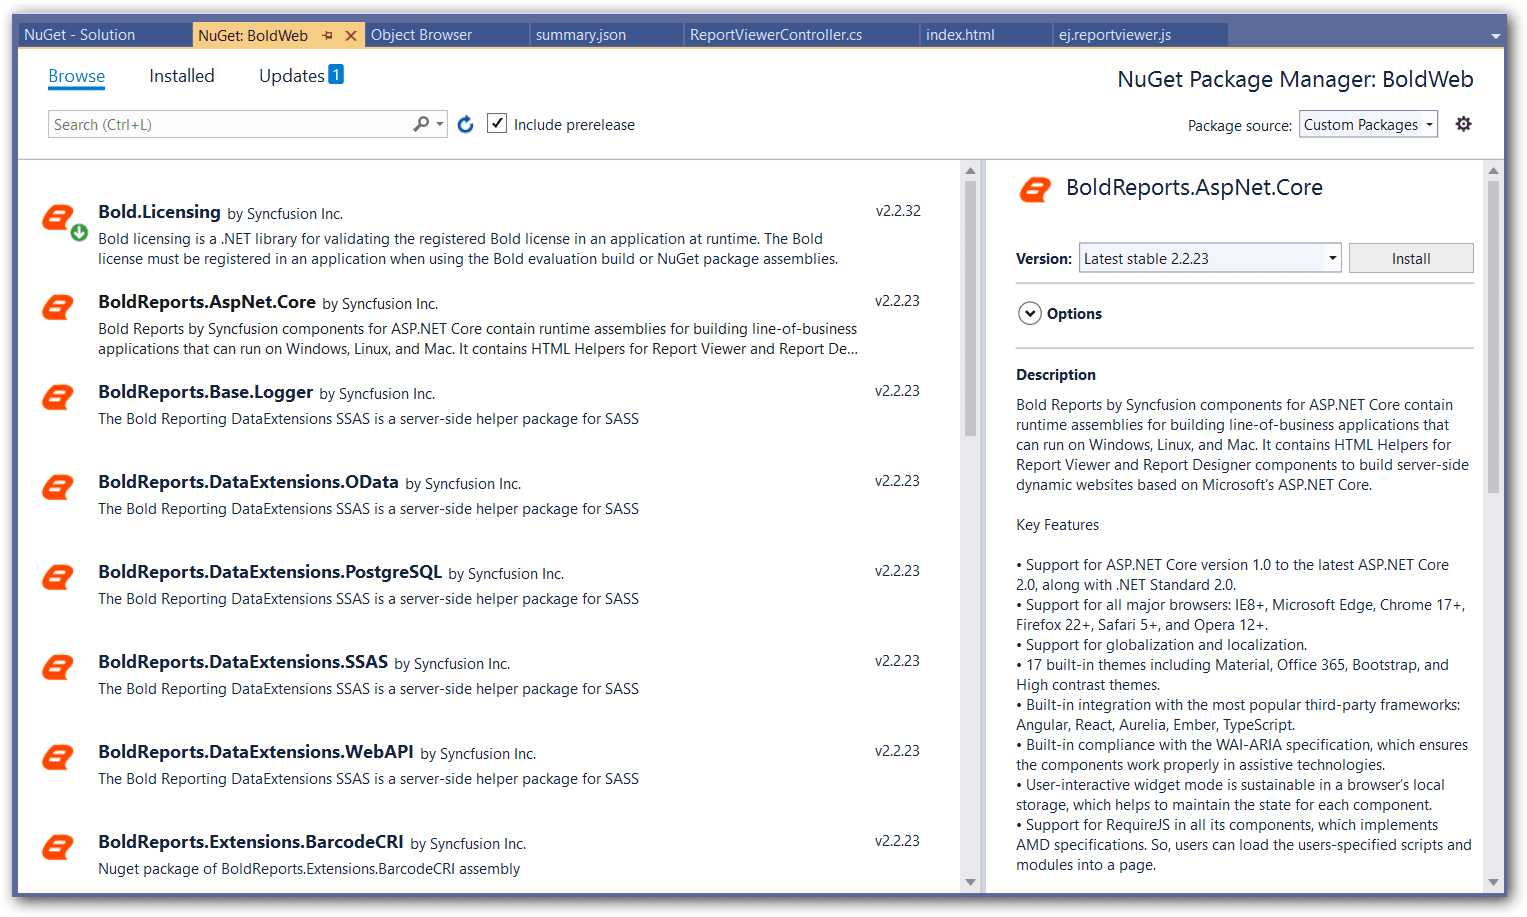Select the Bold.Licensing package name
This screenshot has width=1527, height=917.
point(159,212)
